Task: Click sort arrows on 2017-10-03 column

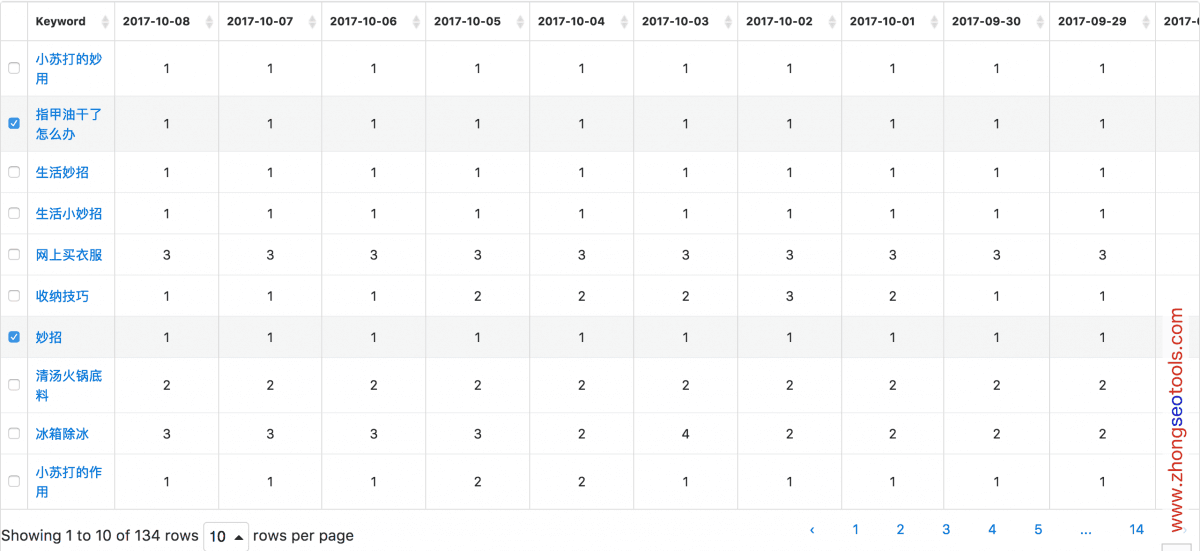Action: click(x=729, y=22)
